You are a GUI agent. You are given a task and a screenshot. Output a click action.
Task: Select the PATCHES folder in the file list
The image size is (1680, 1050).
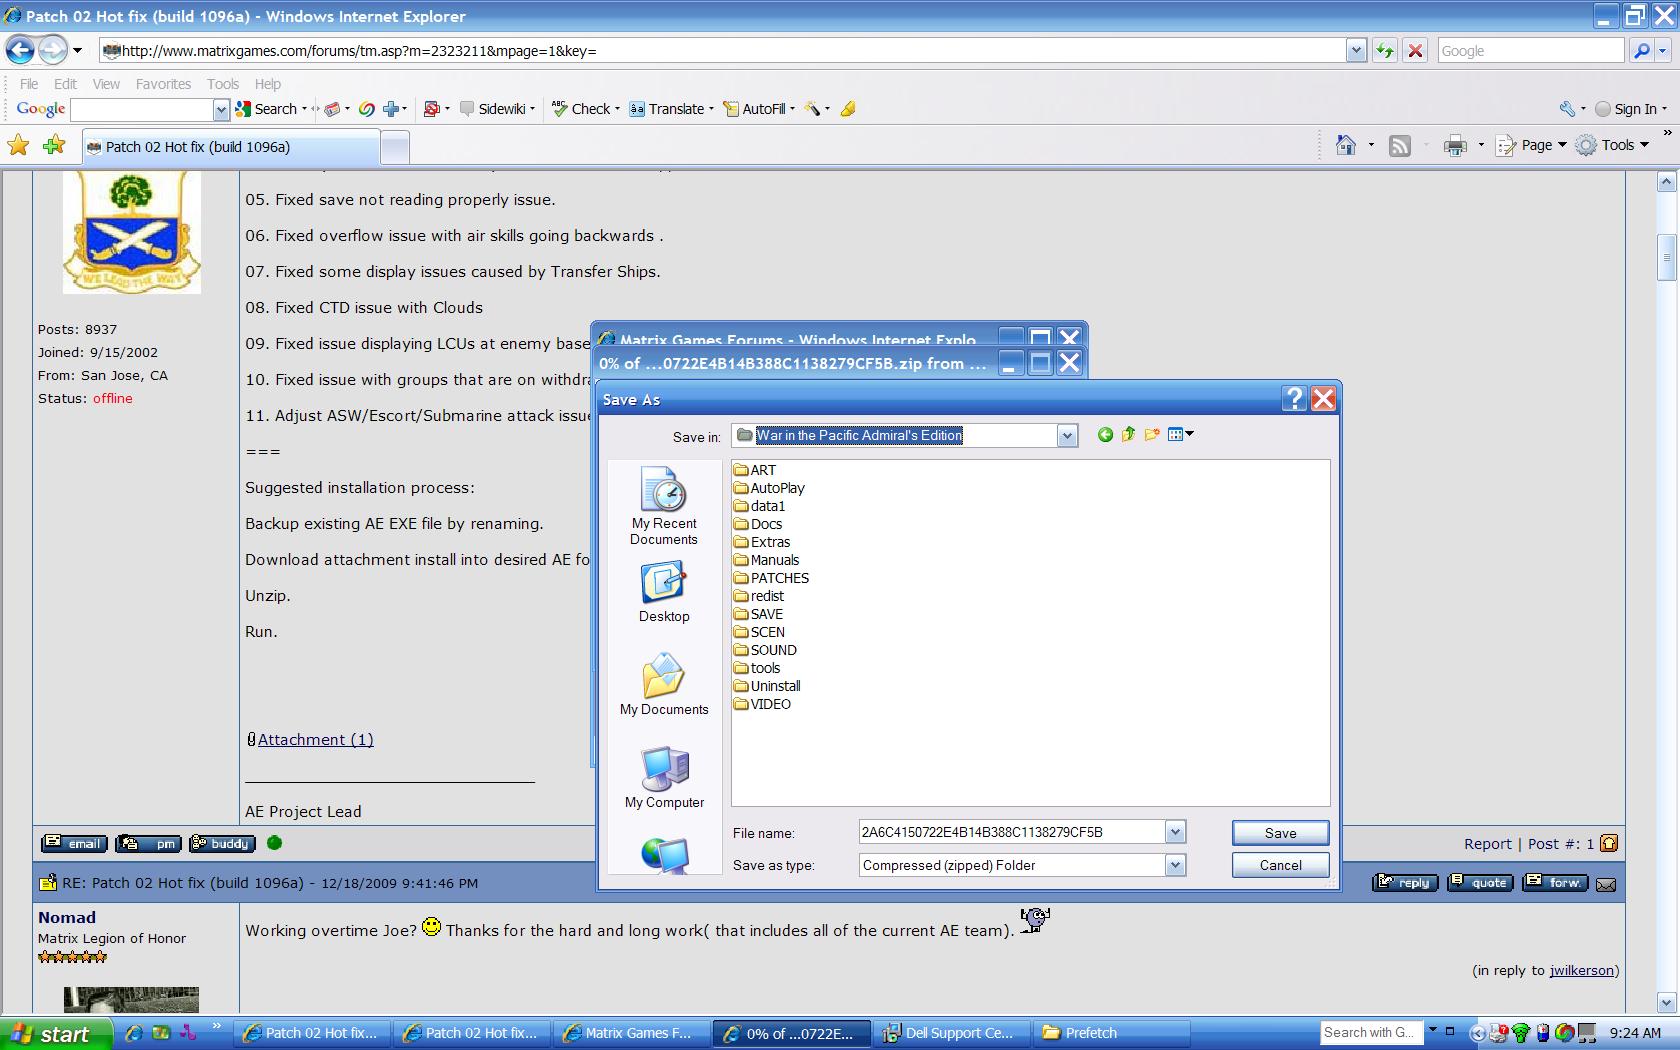pyautogui.click(x=771, y=578)
